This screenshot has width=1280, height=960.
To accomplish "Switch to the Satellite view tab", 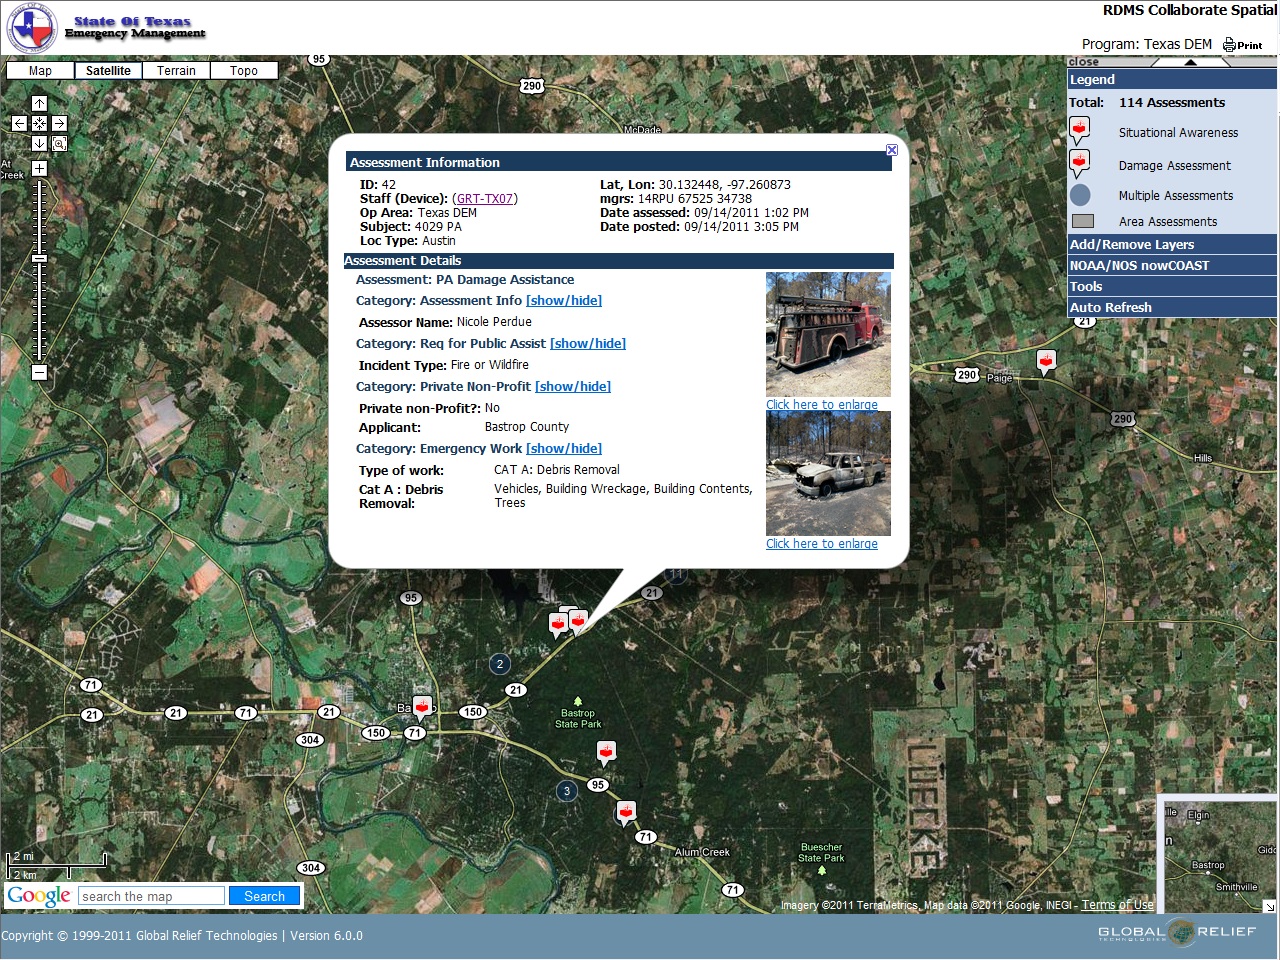I will 108,71.
